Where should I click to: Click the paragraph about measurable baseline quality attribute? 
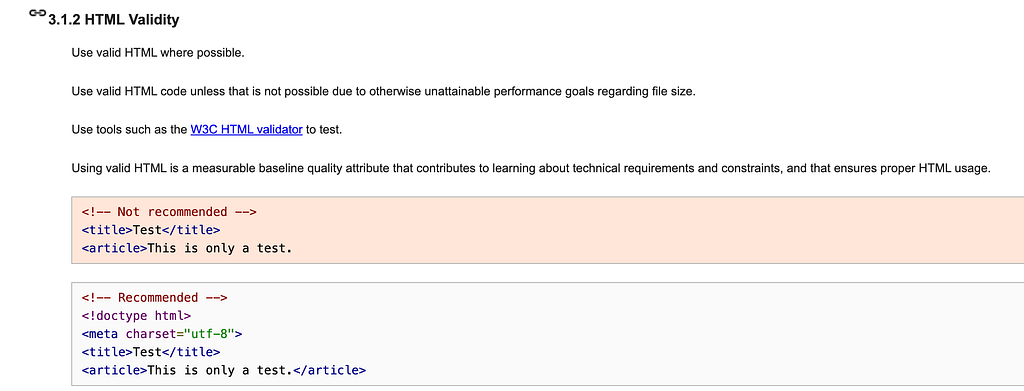point(530,168)
